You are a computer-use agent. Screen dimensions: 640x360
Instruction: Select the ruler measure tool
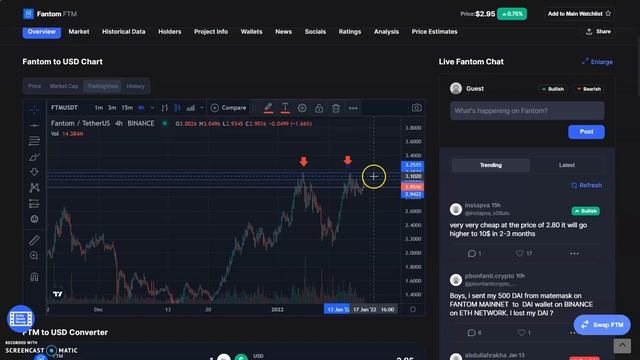tap(34, 240)
